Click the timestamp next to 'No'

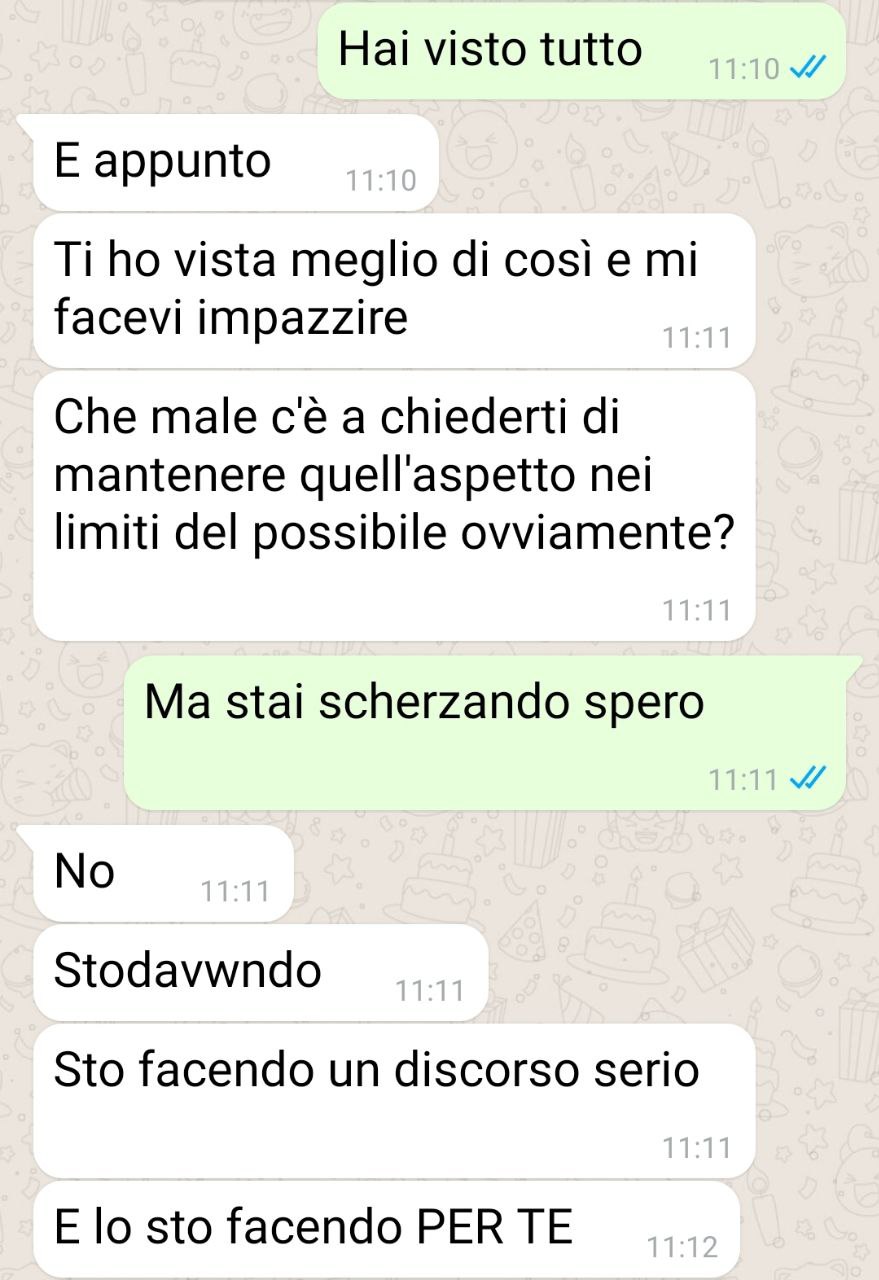[235, 891]
